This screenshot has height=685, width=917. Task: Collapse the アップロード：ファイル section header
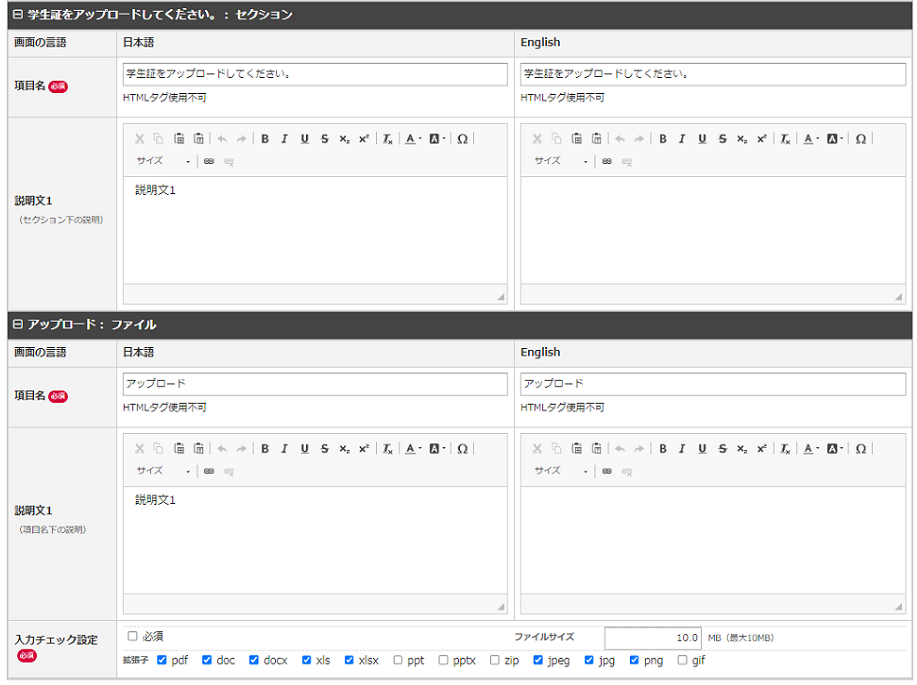(x=17, y=325)
